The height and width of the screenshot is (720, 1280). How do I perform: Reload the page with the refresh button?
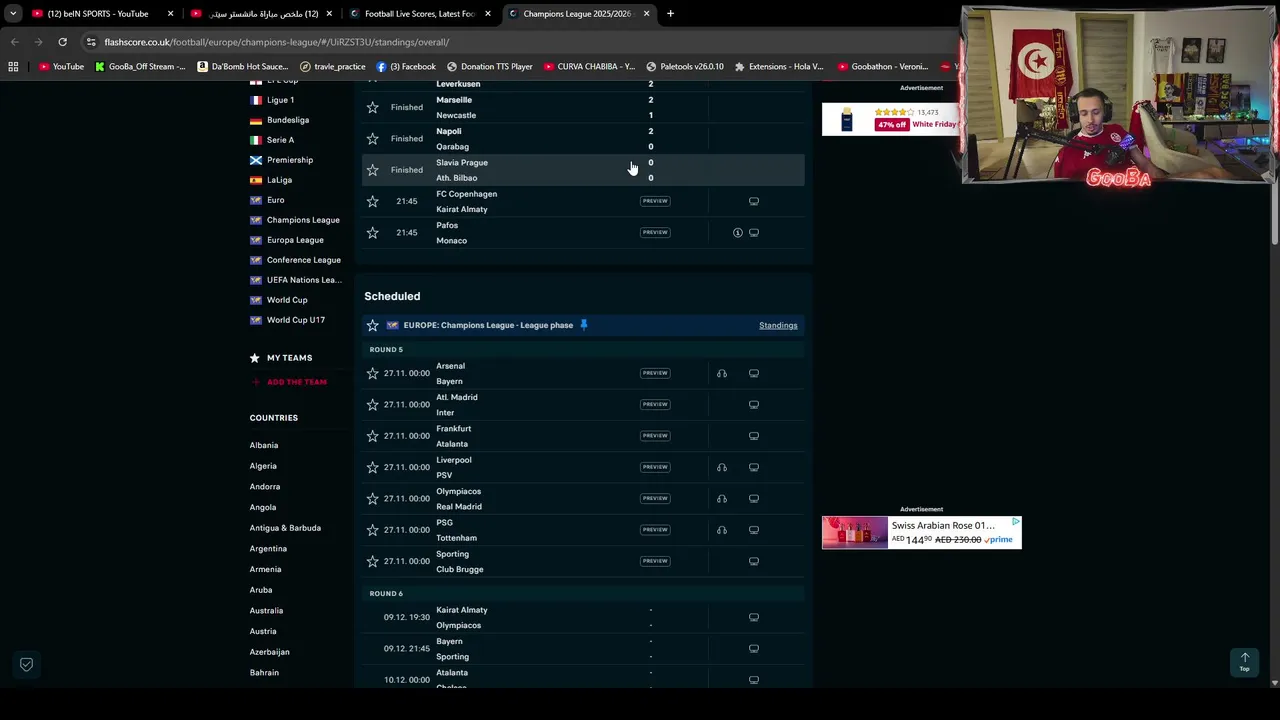[x=62, y=42]
